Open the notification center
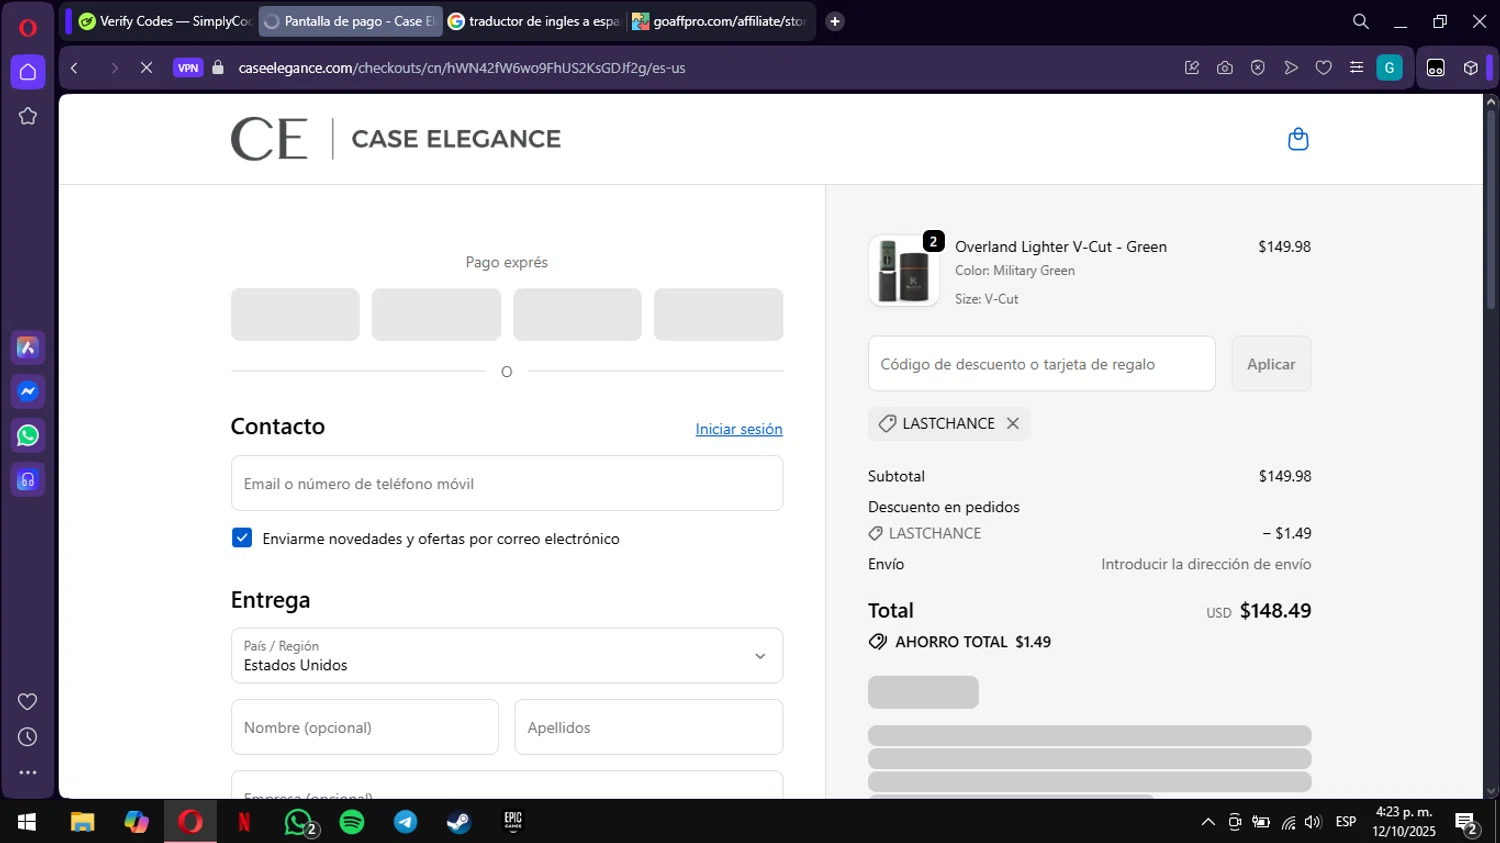Screen dimensions: 1500x843 1467,824
